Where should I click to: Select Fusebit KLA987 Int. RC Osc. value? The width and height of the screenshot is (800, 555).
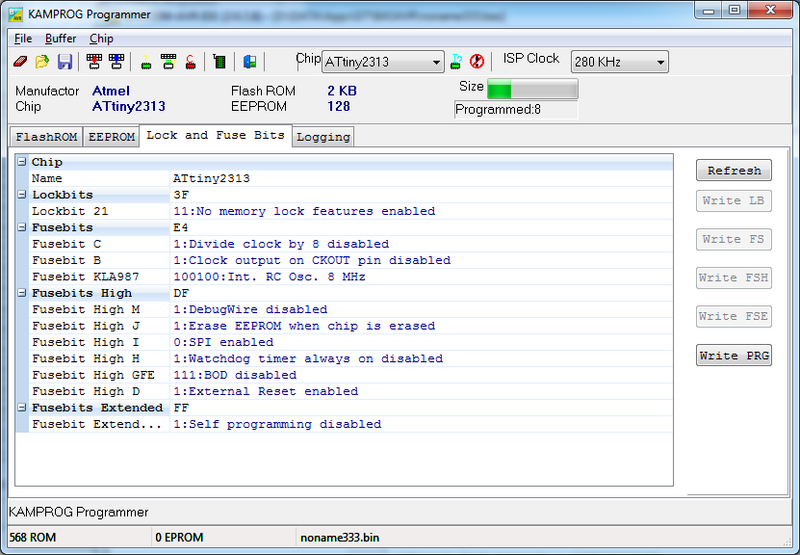pyautogui.click(x=421, y=276)
